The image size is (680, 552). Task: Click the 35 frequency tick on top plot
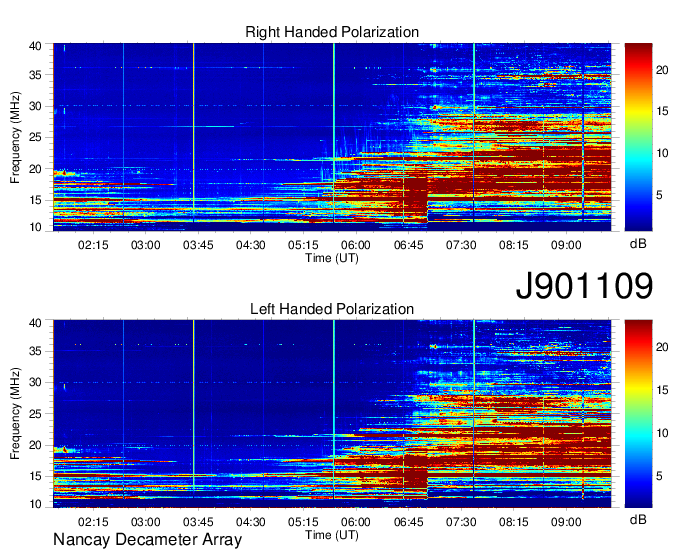click(35, 75)
